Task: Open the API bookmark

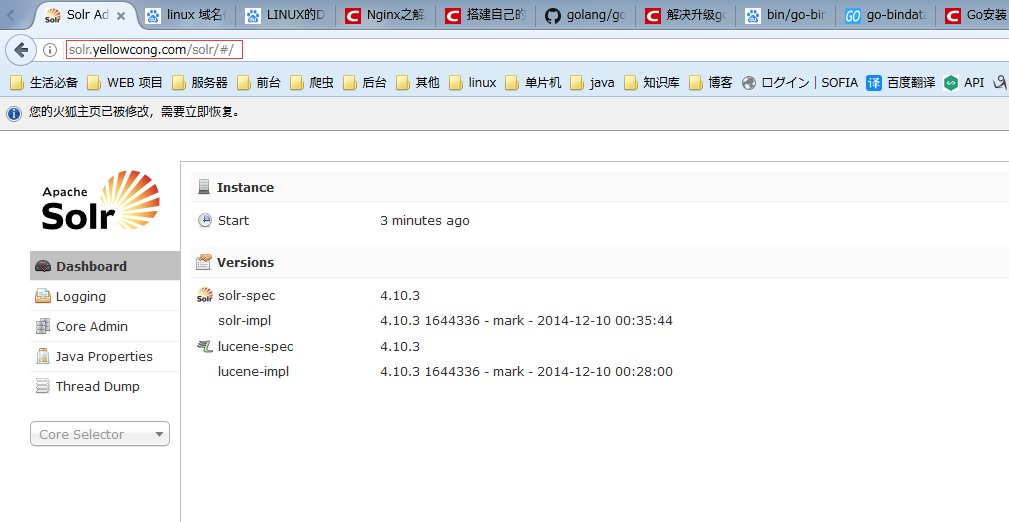Action: pyautogui.click(x=964, y=82)
